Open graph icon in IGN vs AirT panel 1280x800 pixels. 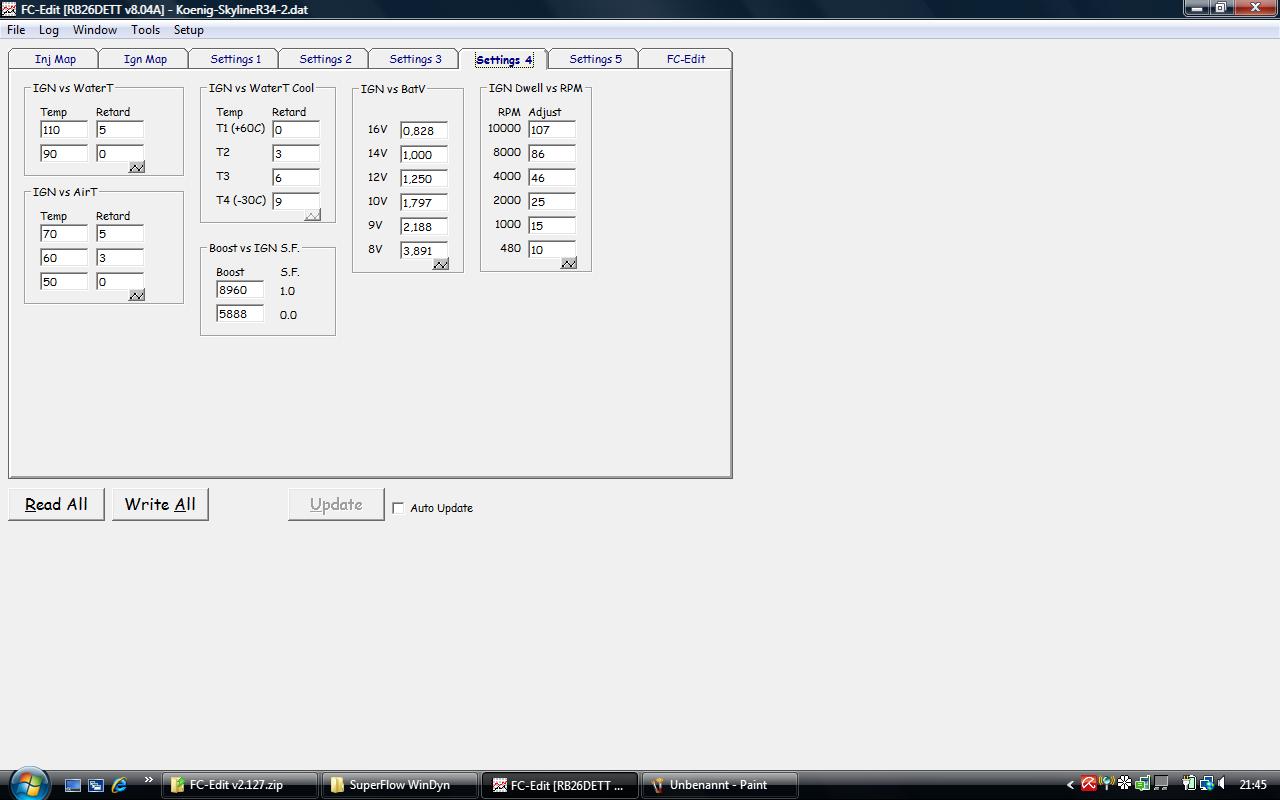(x=137, y=295)
